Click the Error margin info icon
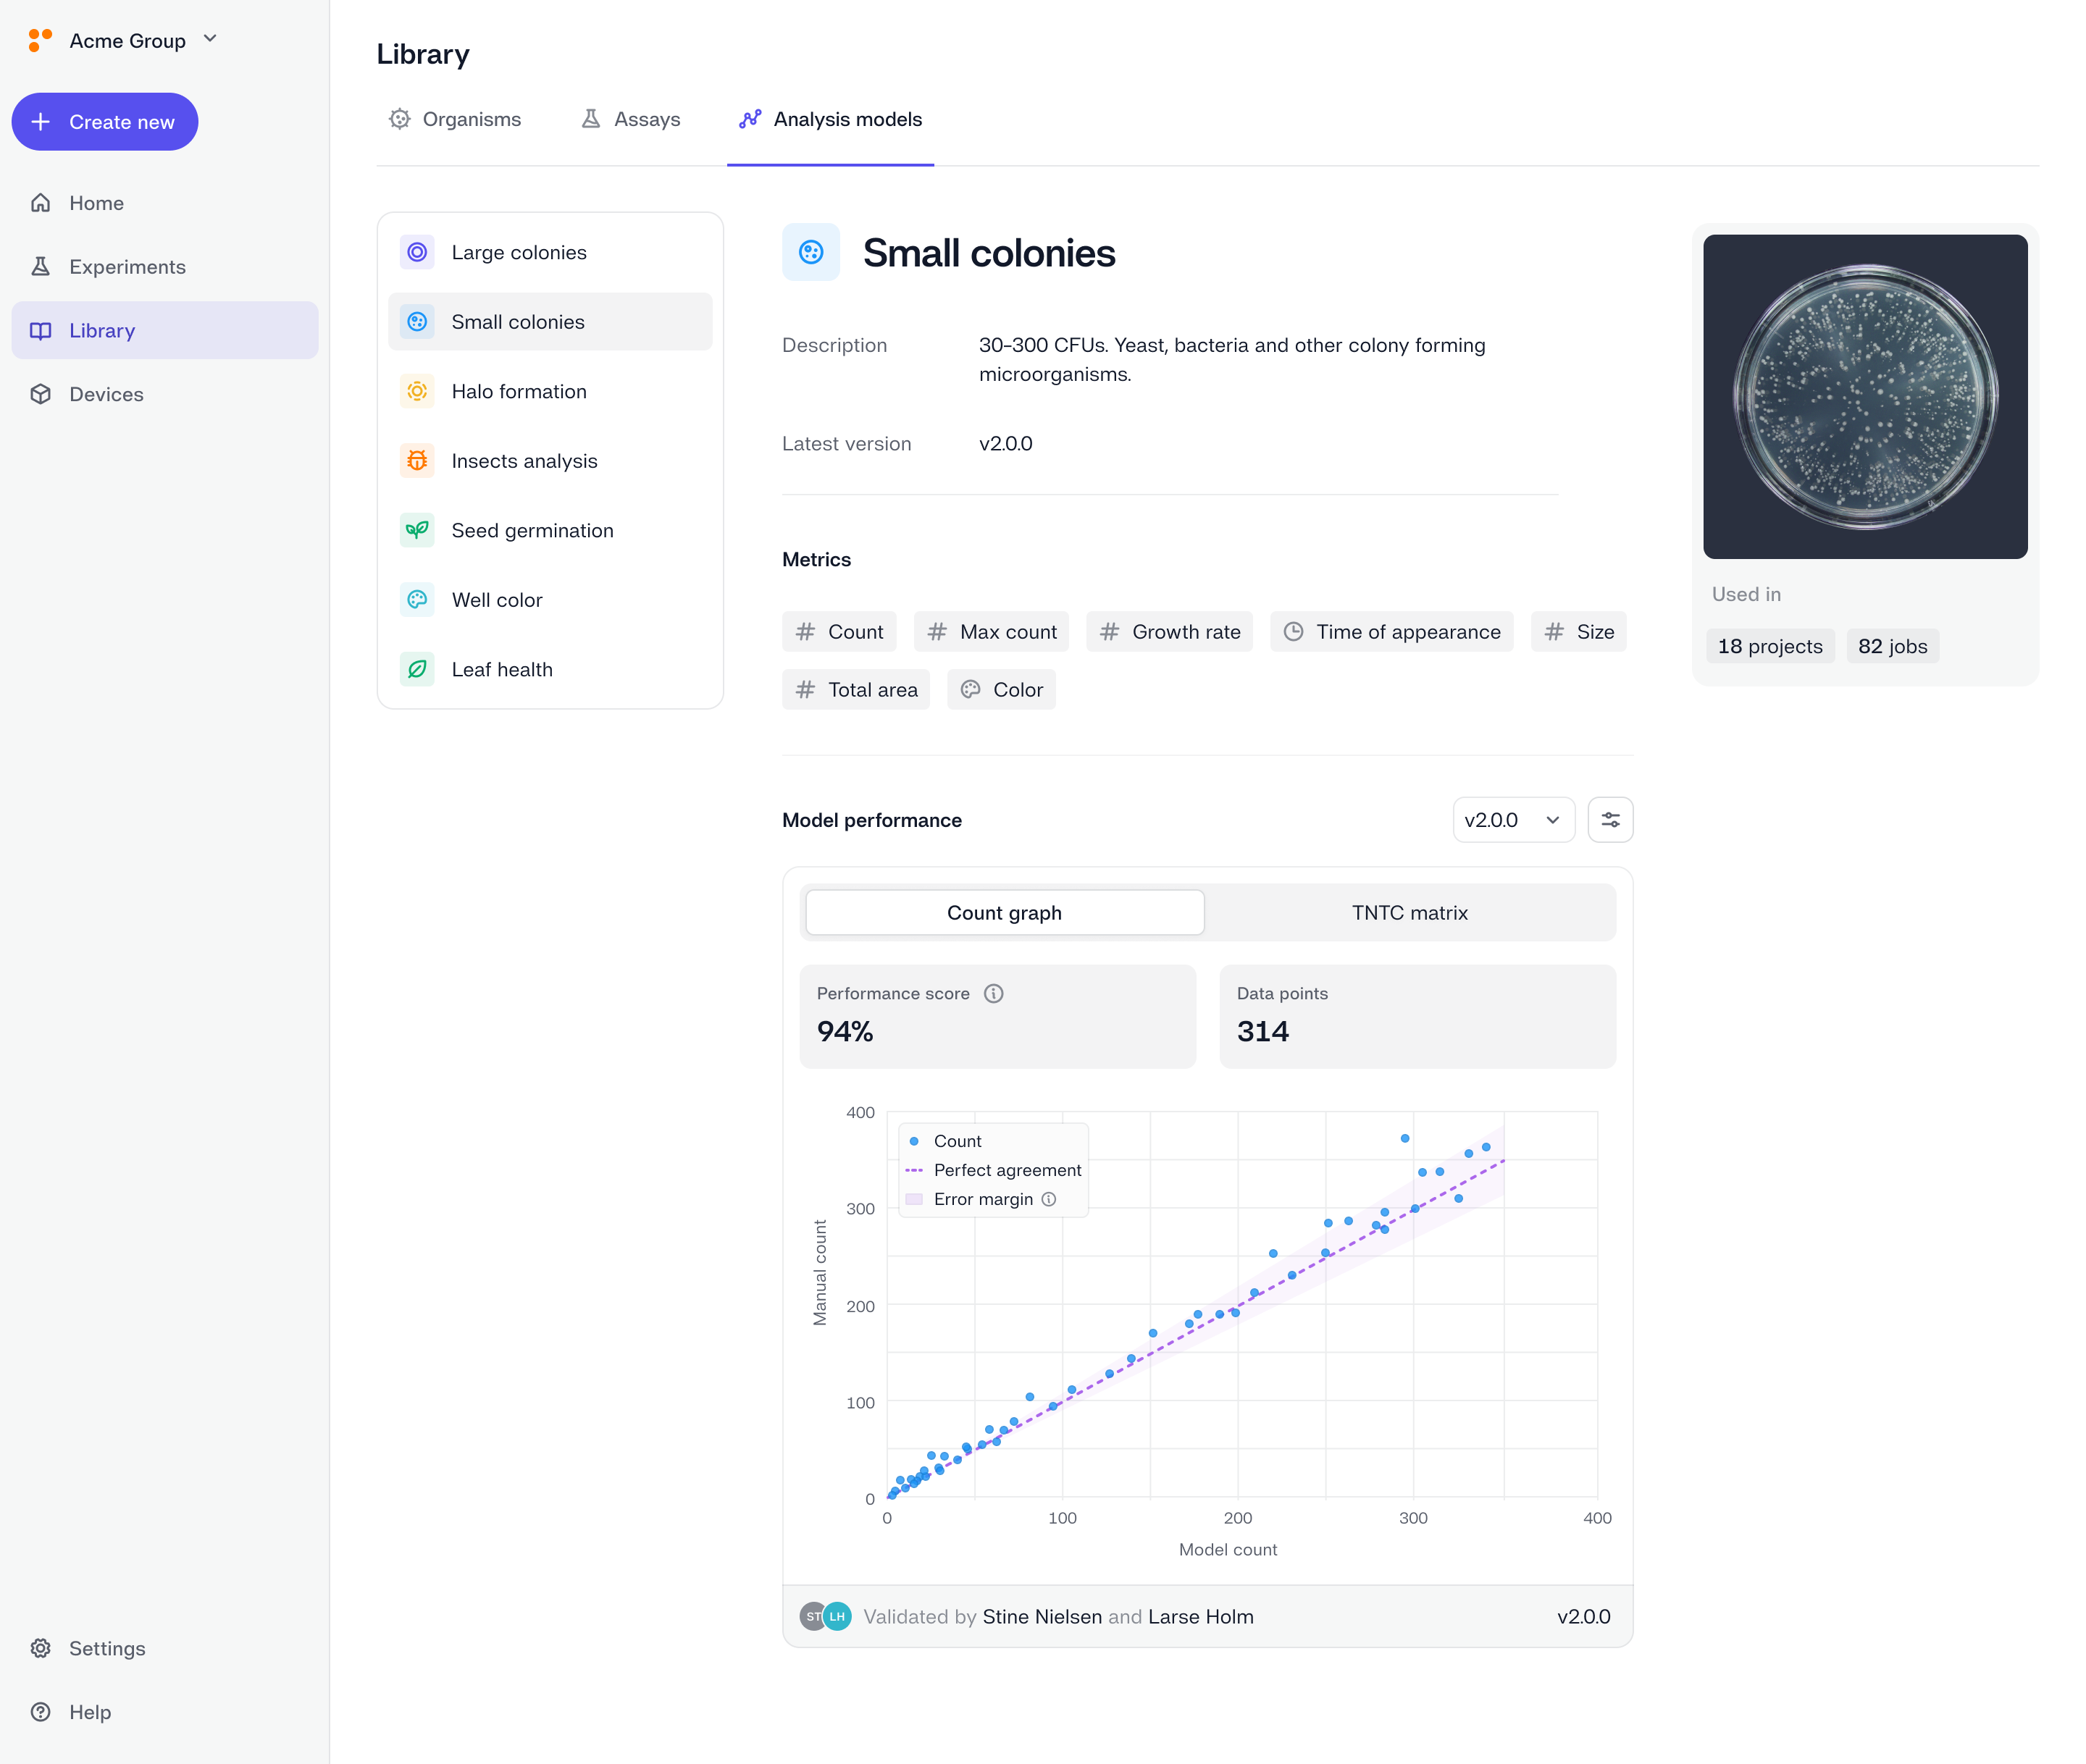This screenshot has width=2086, height=1764. point(1049,1199)
